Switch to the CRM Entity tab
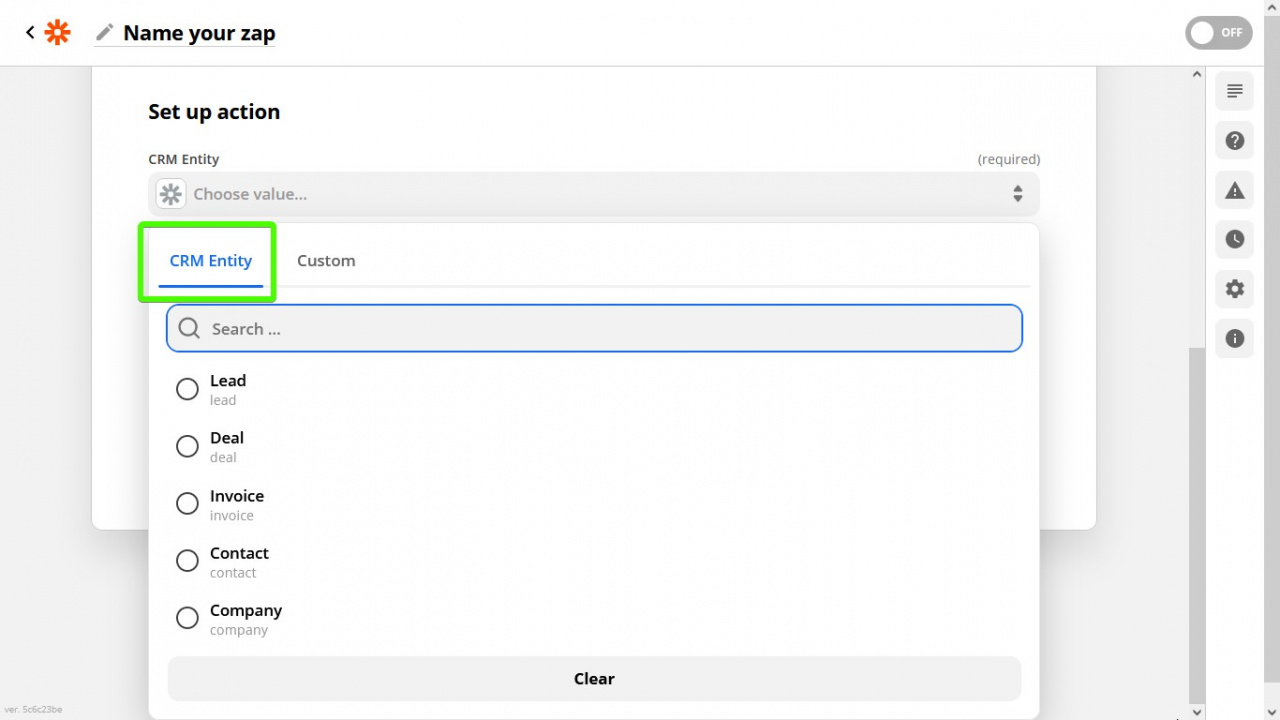Screen dimensions: 1280x720 pyautogui.click(x=211, y=261)
